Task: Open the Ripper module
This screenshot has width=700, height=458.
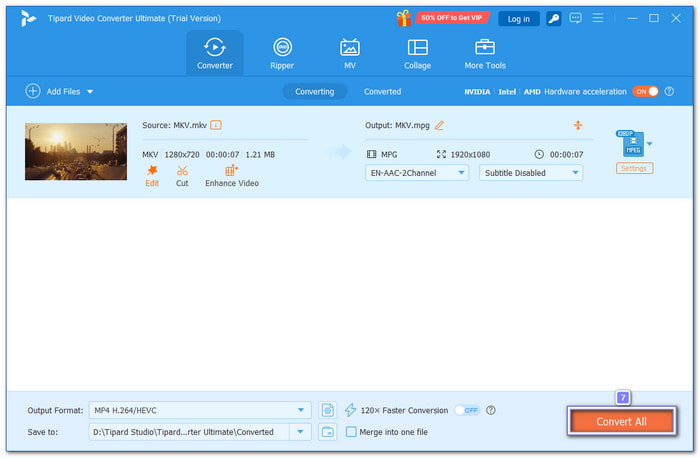Action: pyautogui.click(x=282, y=53)
